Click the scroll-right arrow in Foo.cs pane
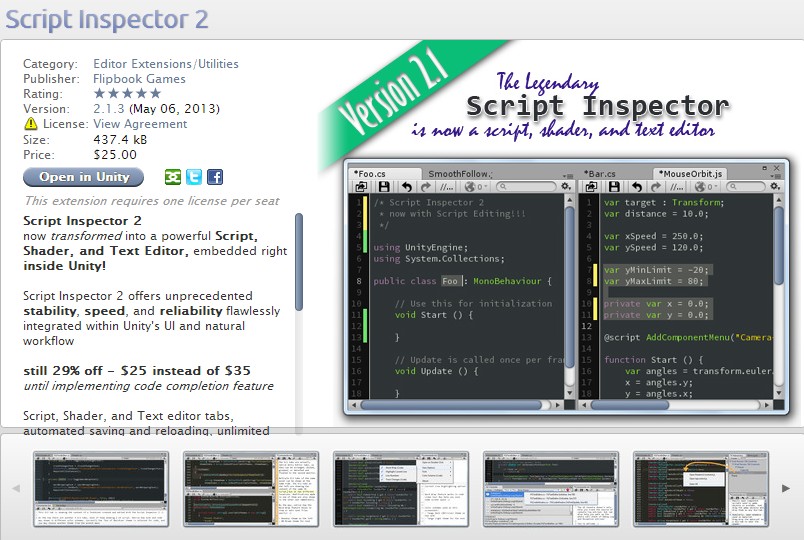This screenshot has height=540, width=804. [x=558, y=405]
